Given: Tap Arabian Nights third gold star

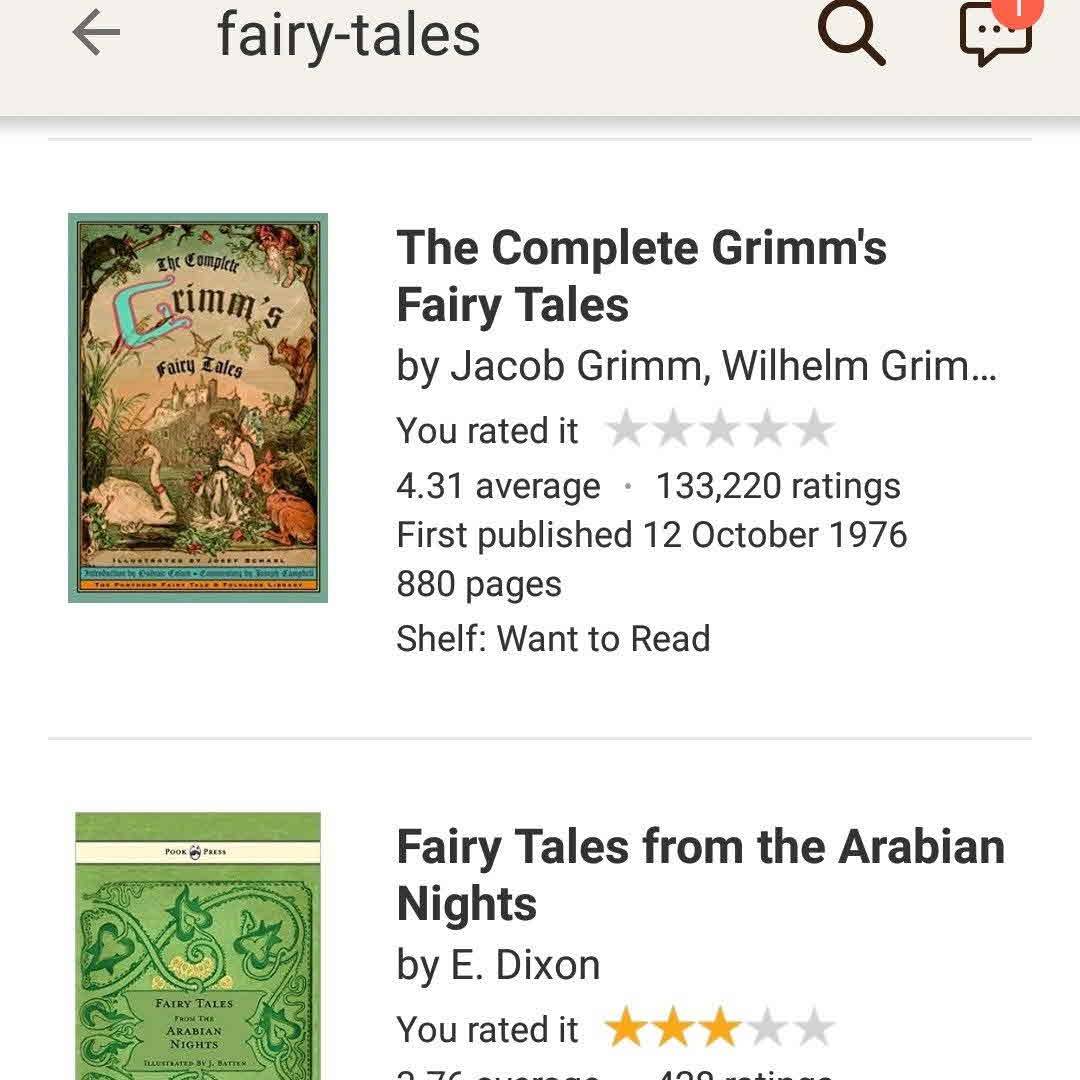Looking at the screenshot, I should pyautogui.click(x=720, y=1027).
